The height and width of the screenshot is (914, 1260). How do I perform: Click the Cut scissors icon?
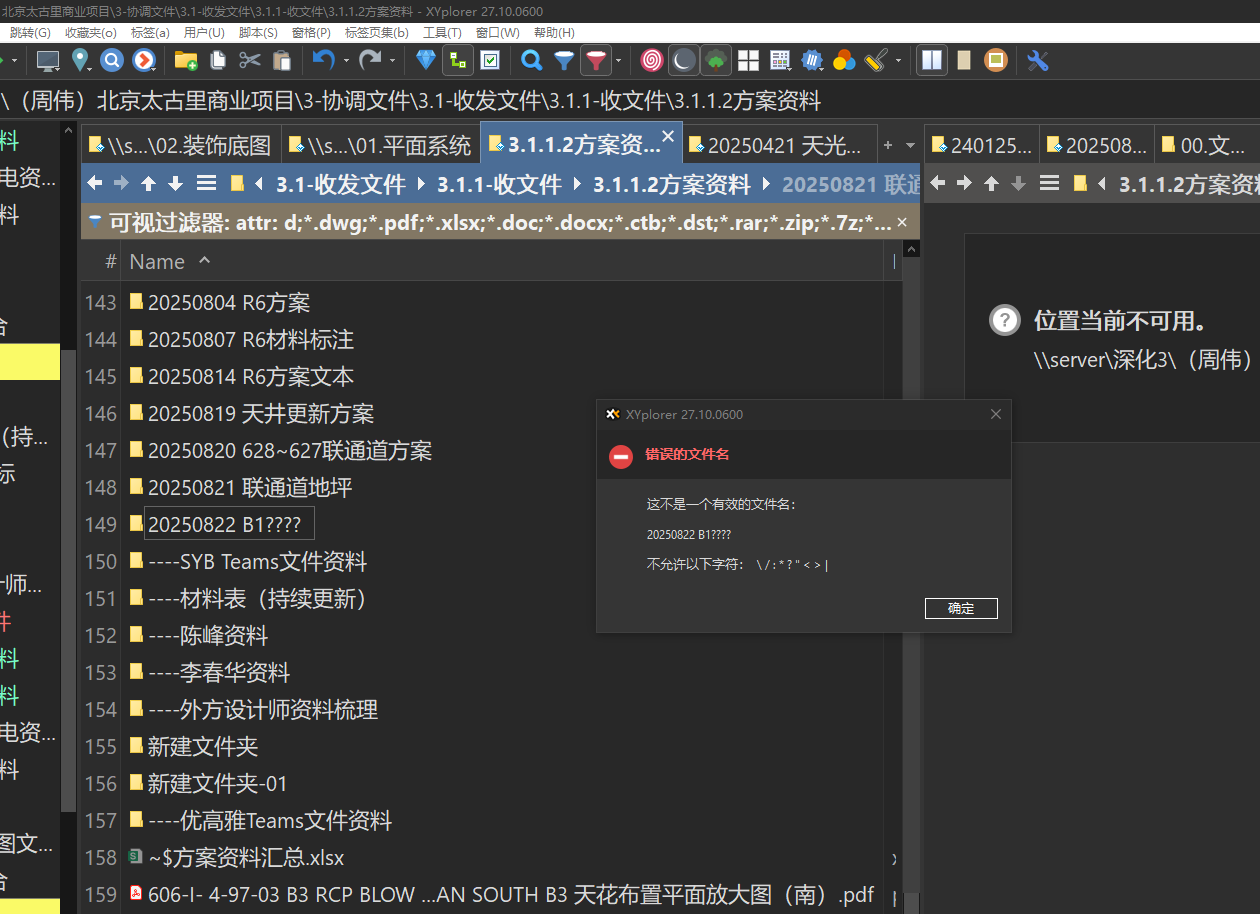250,61
